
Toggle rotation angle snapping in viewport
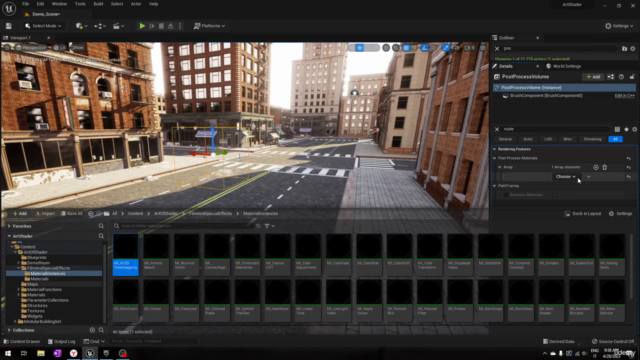[425, 48]
